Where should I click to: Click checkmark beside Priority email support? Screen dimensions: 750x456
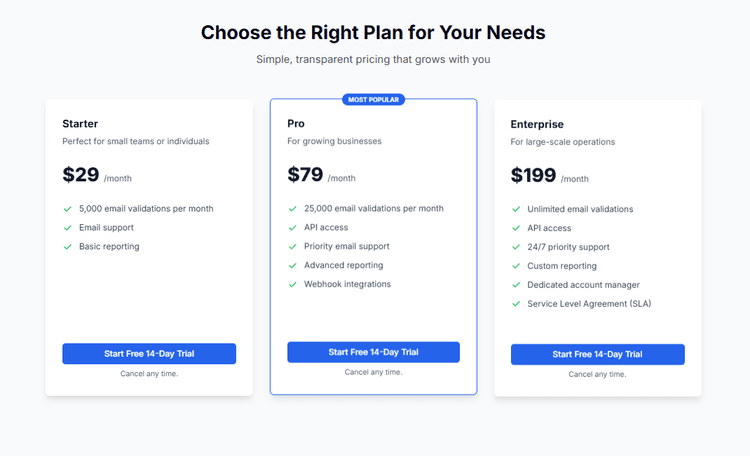(x=293, y=246)
